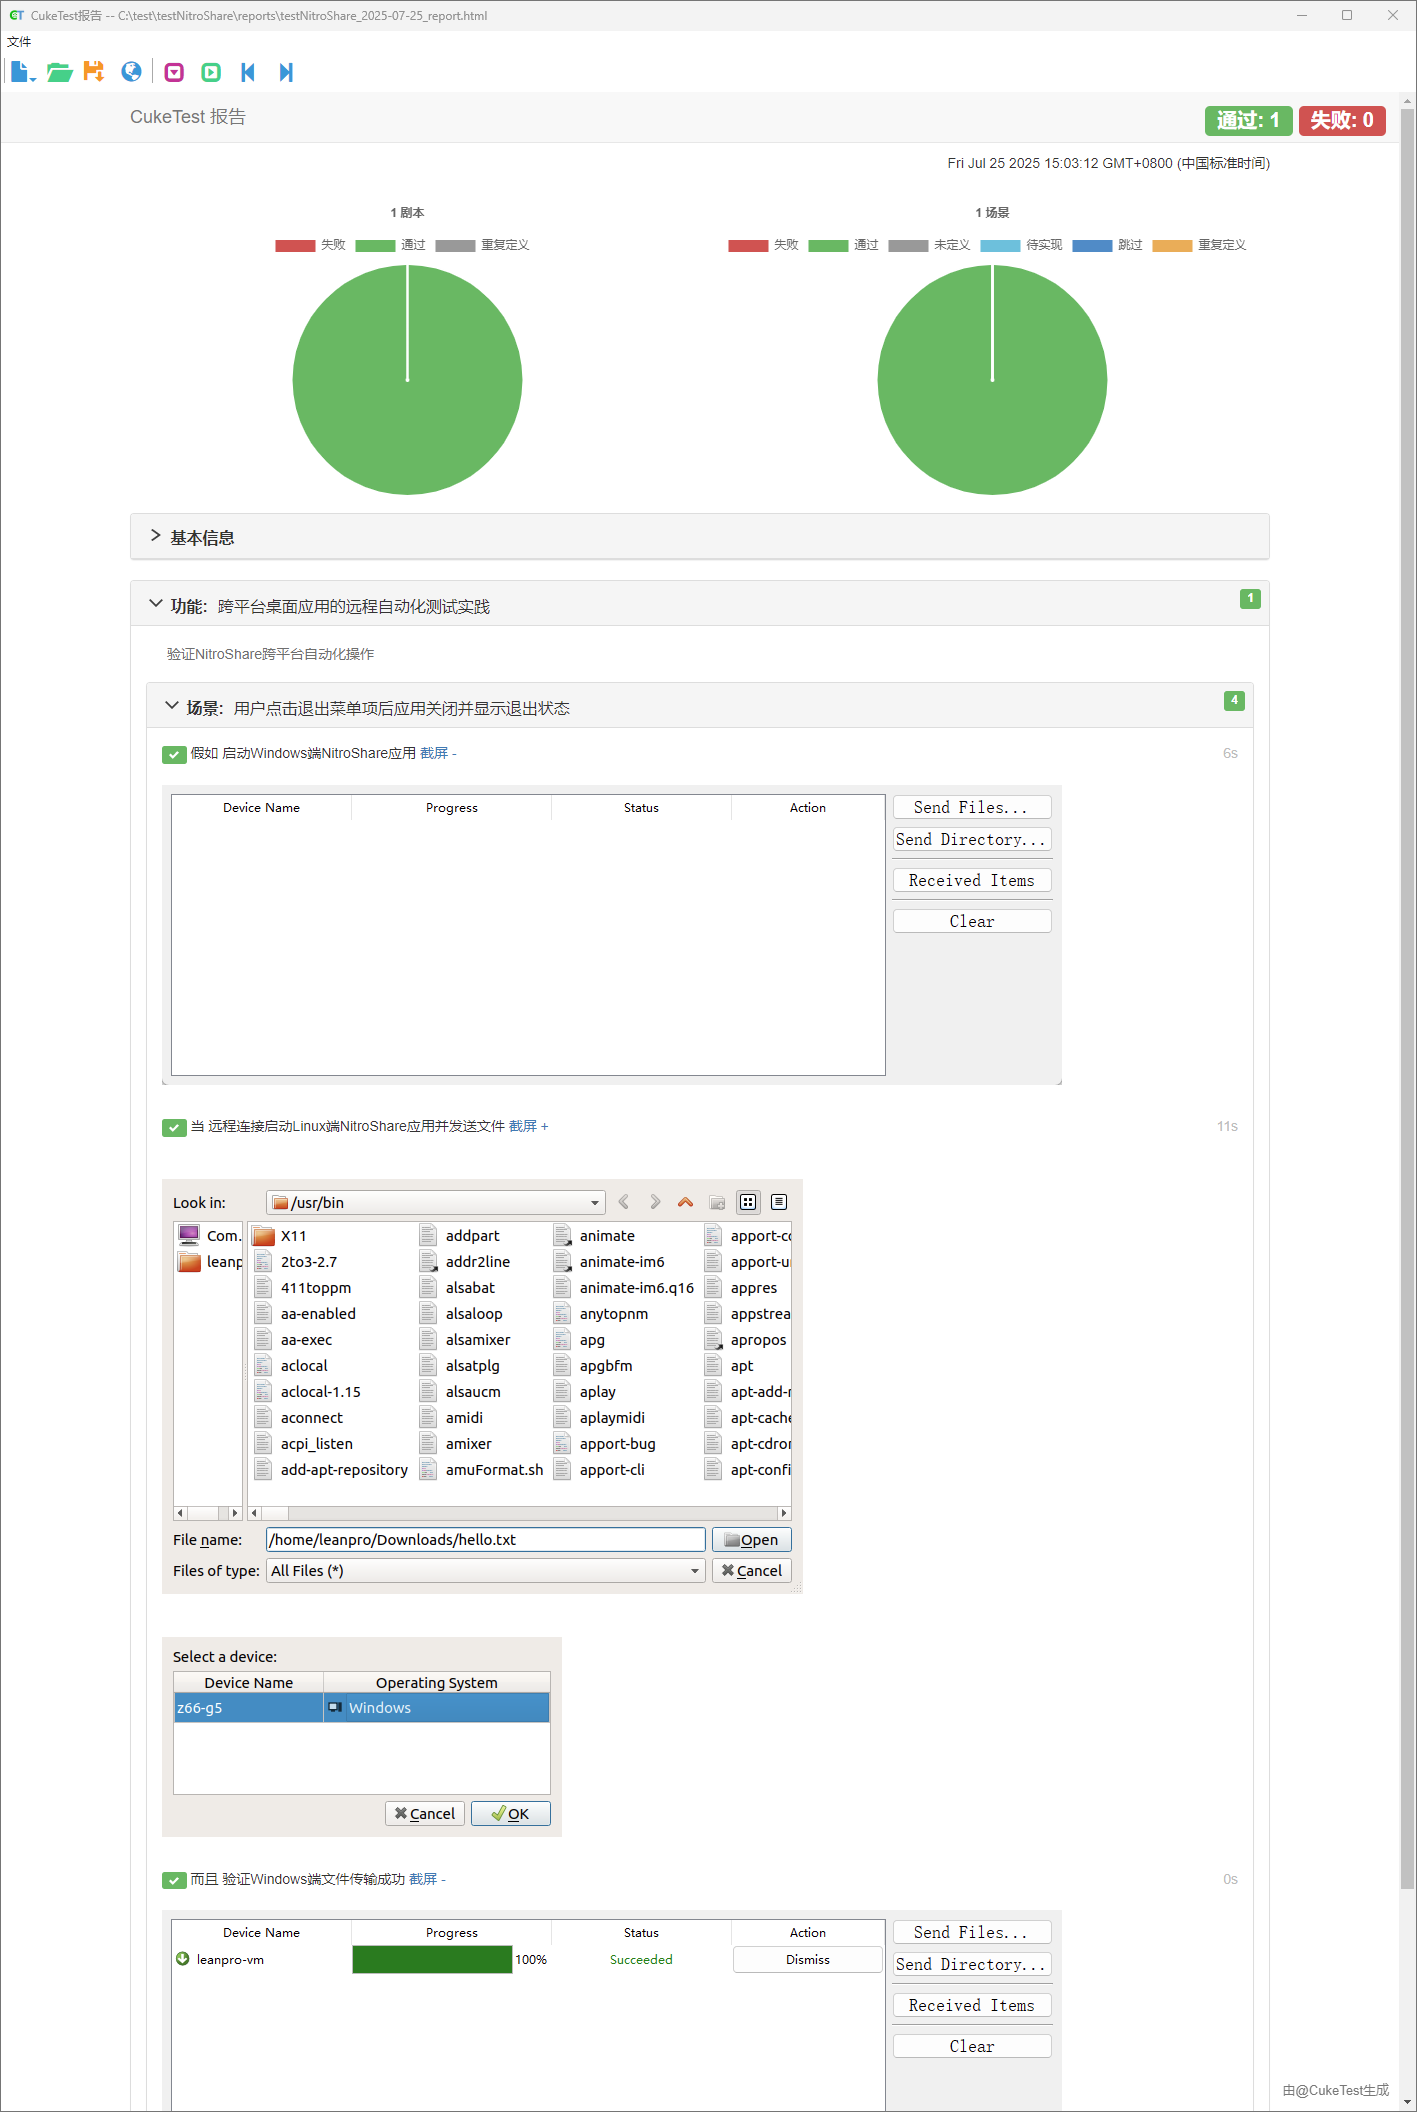Click the green 通过 swatch in 剧本 legend
The image size is (1417, 2112).
pos(375,246)
